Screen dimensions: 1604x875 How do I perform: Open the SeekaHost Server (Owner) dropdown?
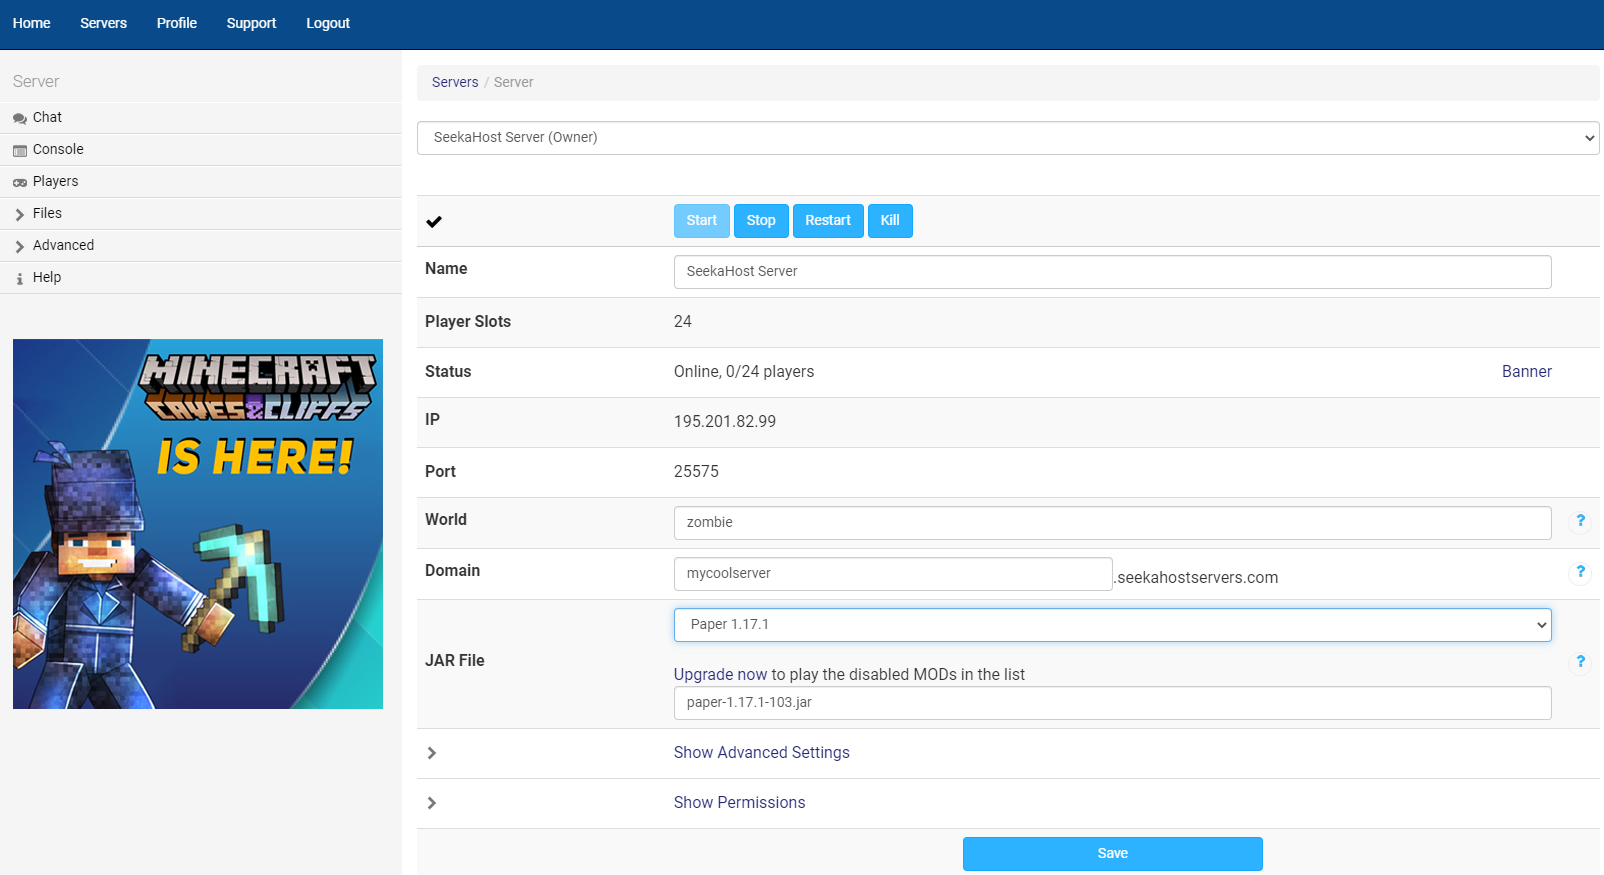pos(1008,138)
